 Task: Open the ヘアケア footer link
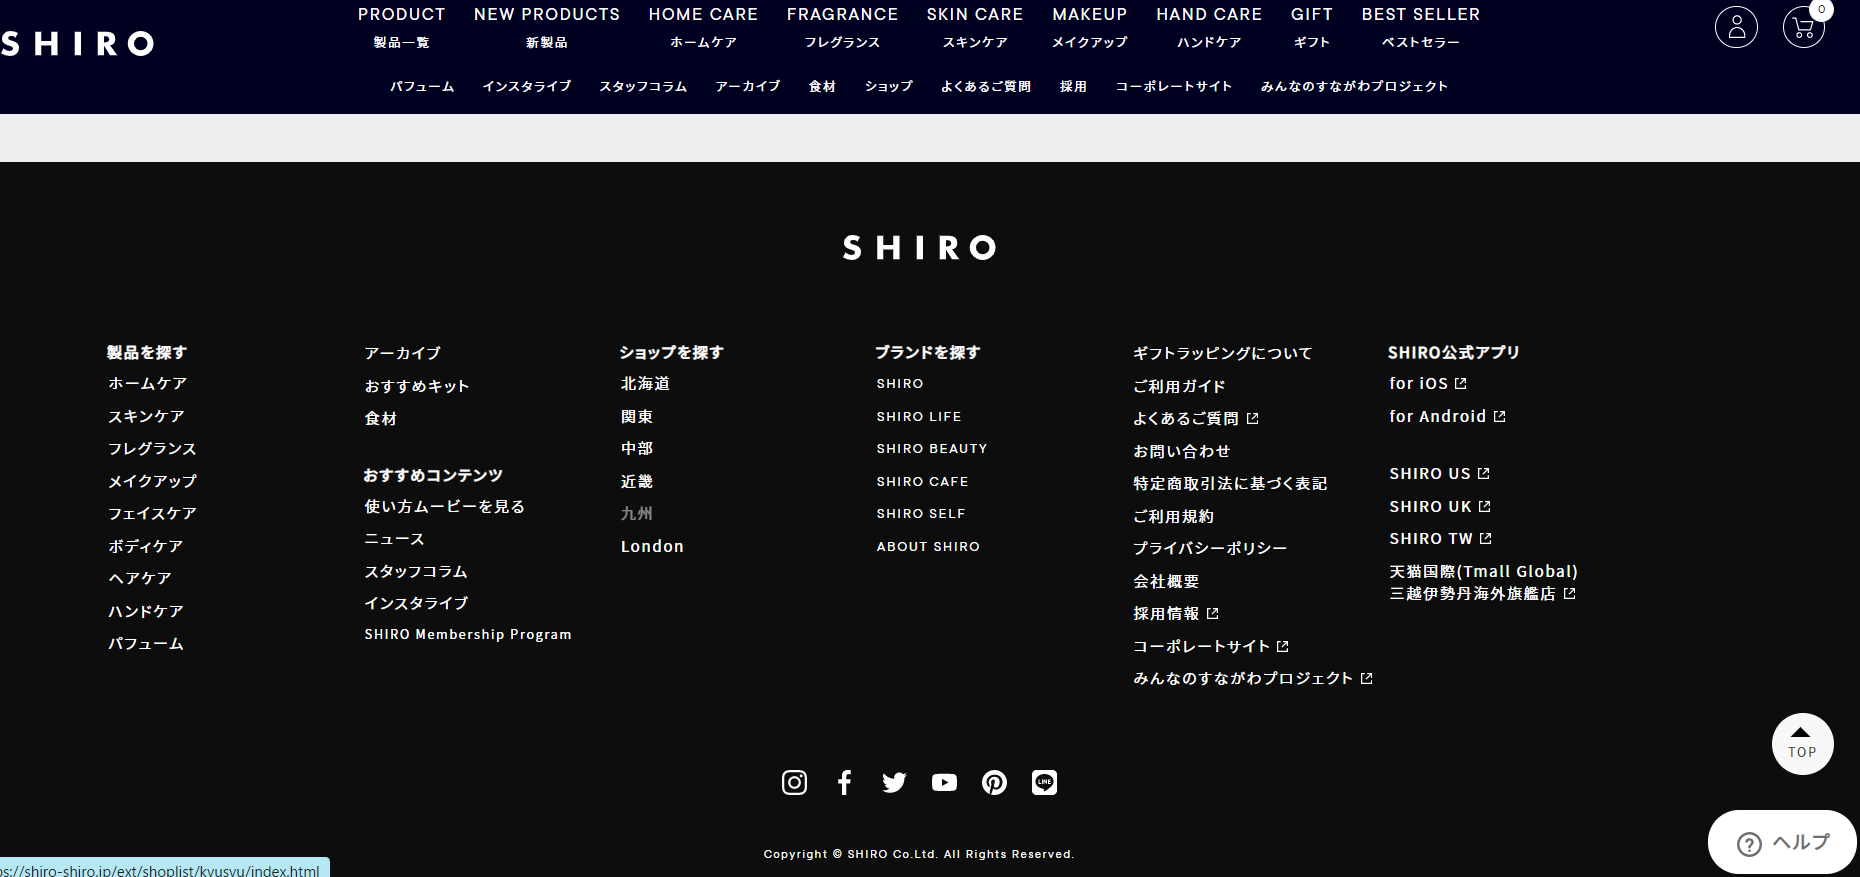pos(140,578)
